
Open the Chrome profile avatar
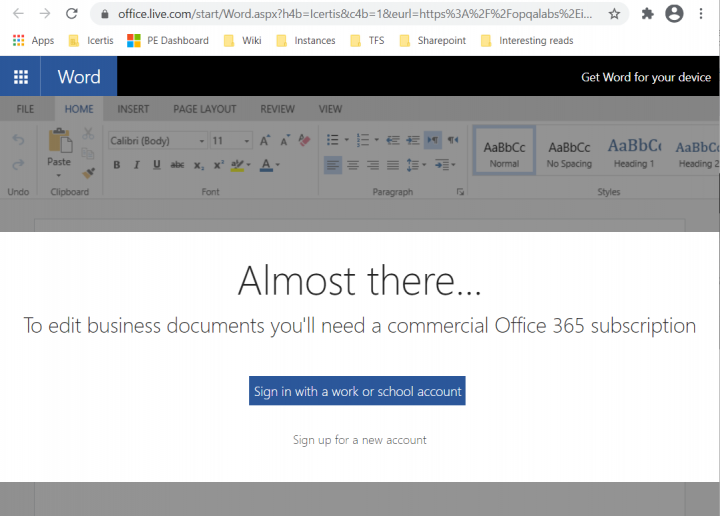[674, 14]
